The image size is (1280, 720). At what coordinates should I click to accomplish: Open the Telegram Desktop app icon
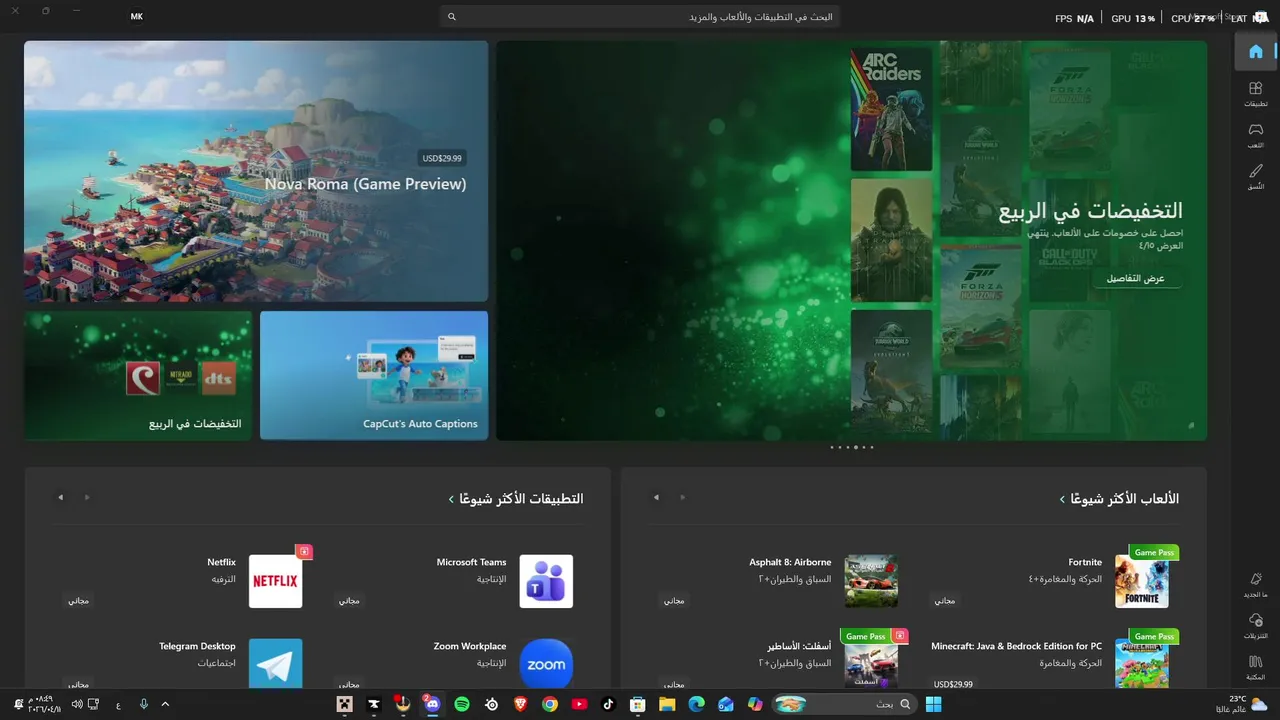click(x=275, y=663)
